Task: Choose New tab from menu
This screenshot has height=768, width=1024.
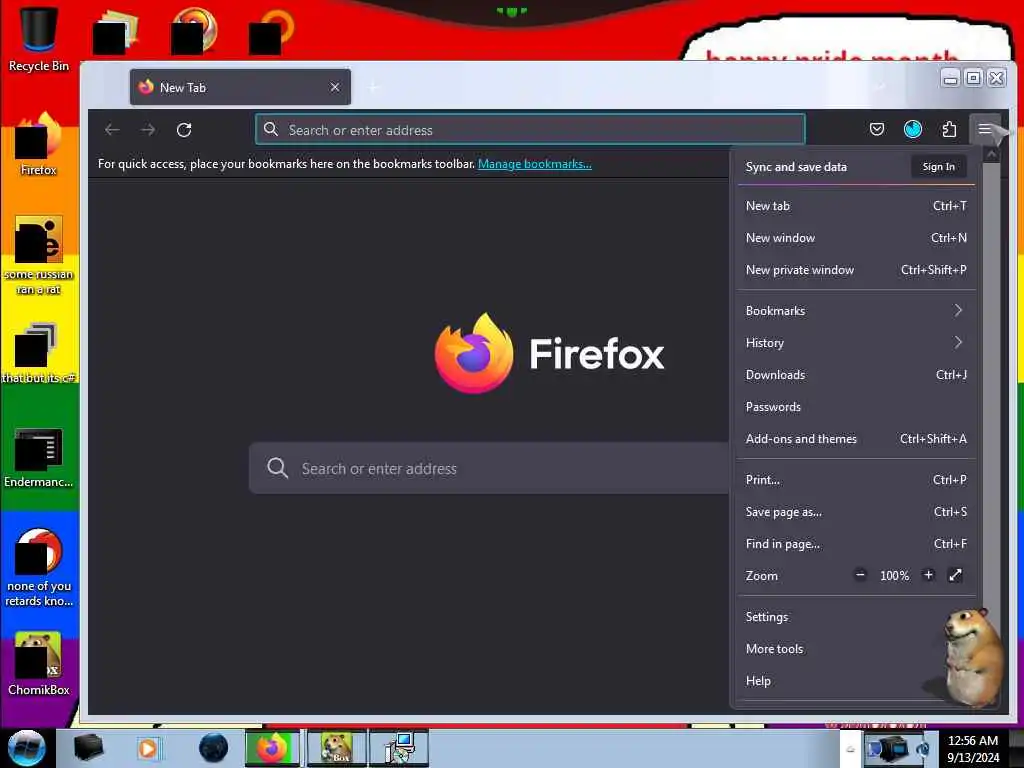Action: pyautogui.click(x=856, y=206)
